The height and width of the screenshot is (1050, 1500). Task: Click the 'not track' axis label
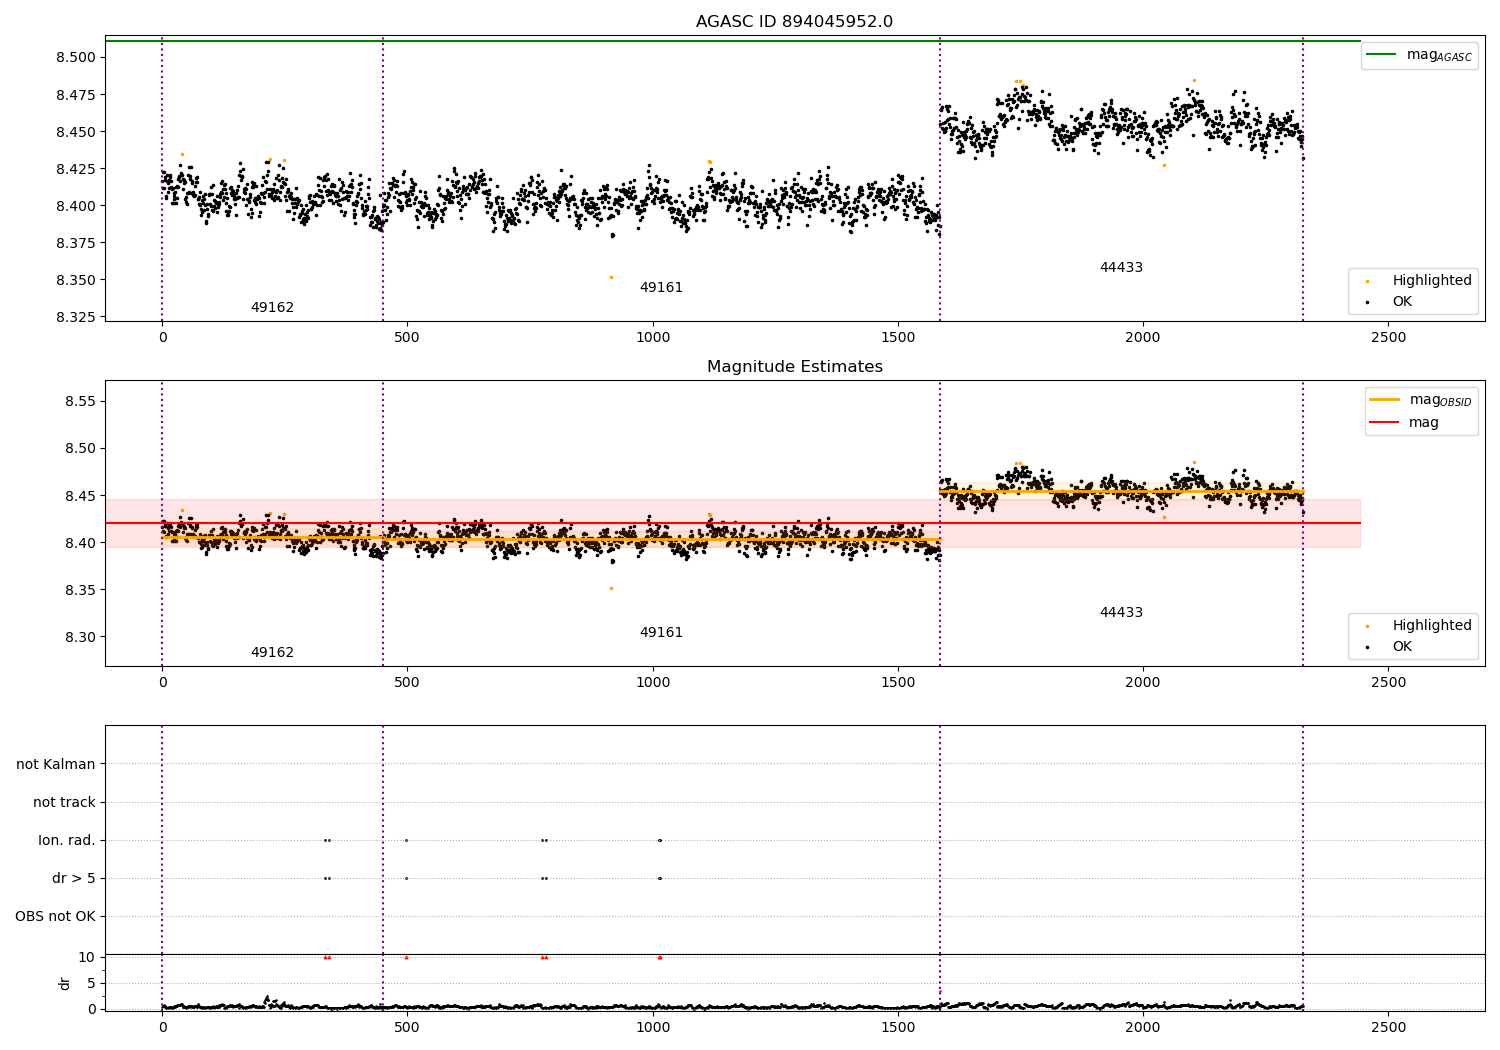coord(64,802)
